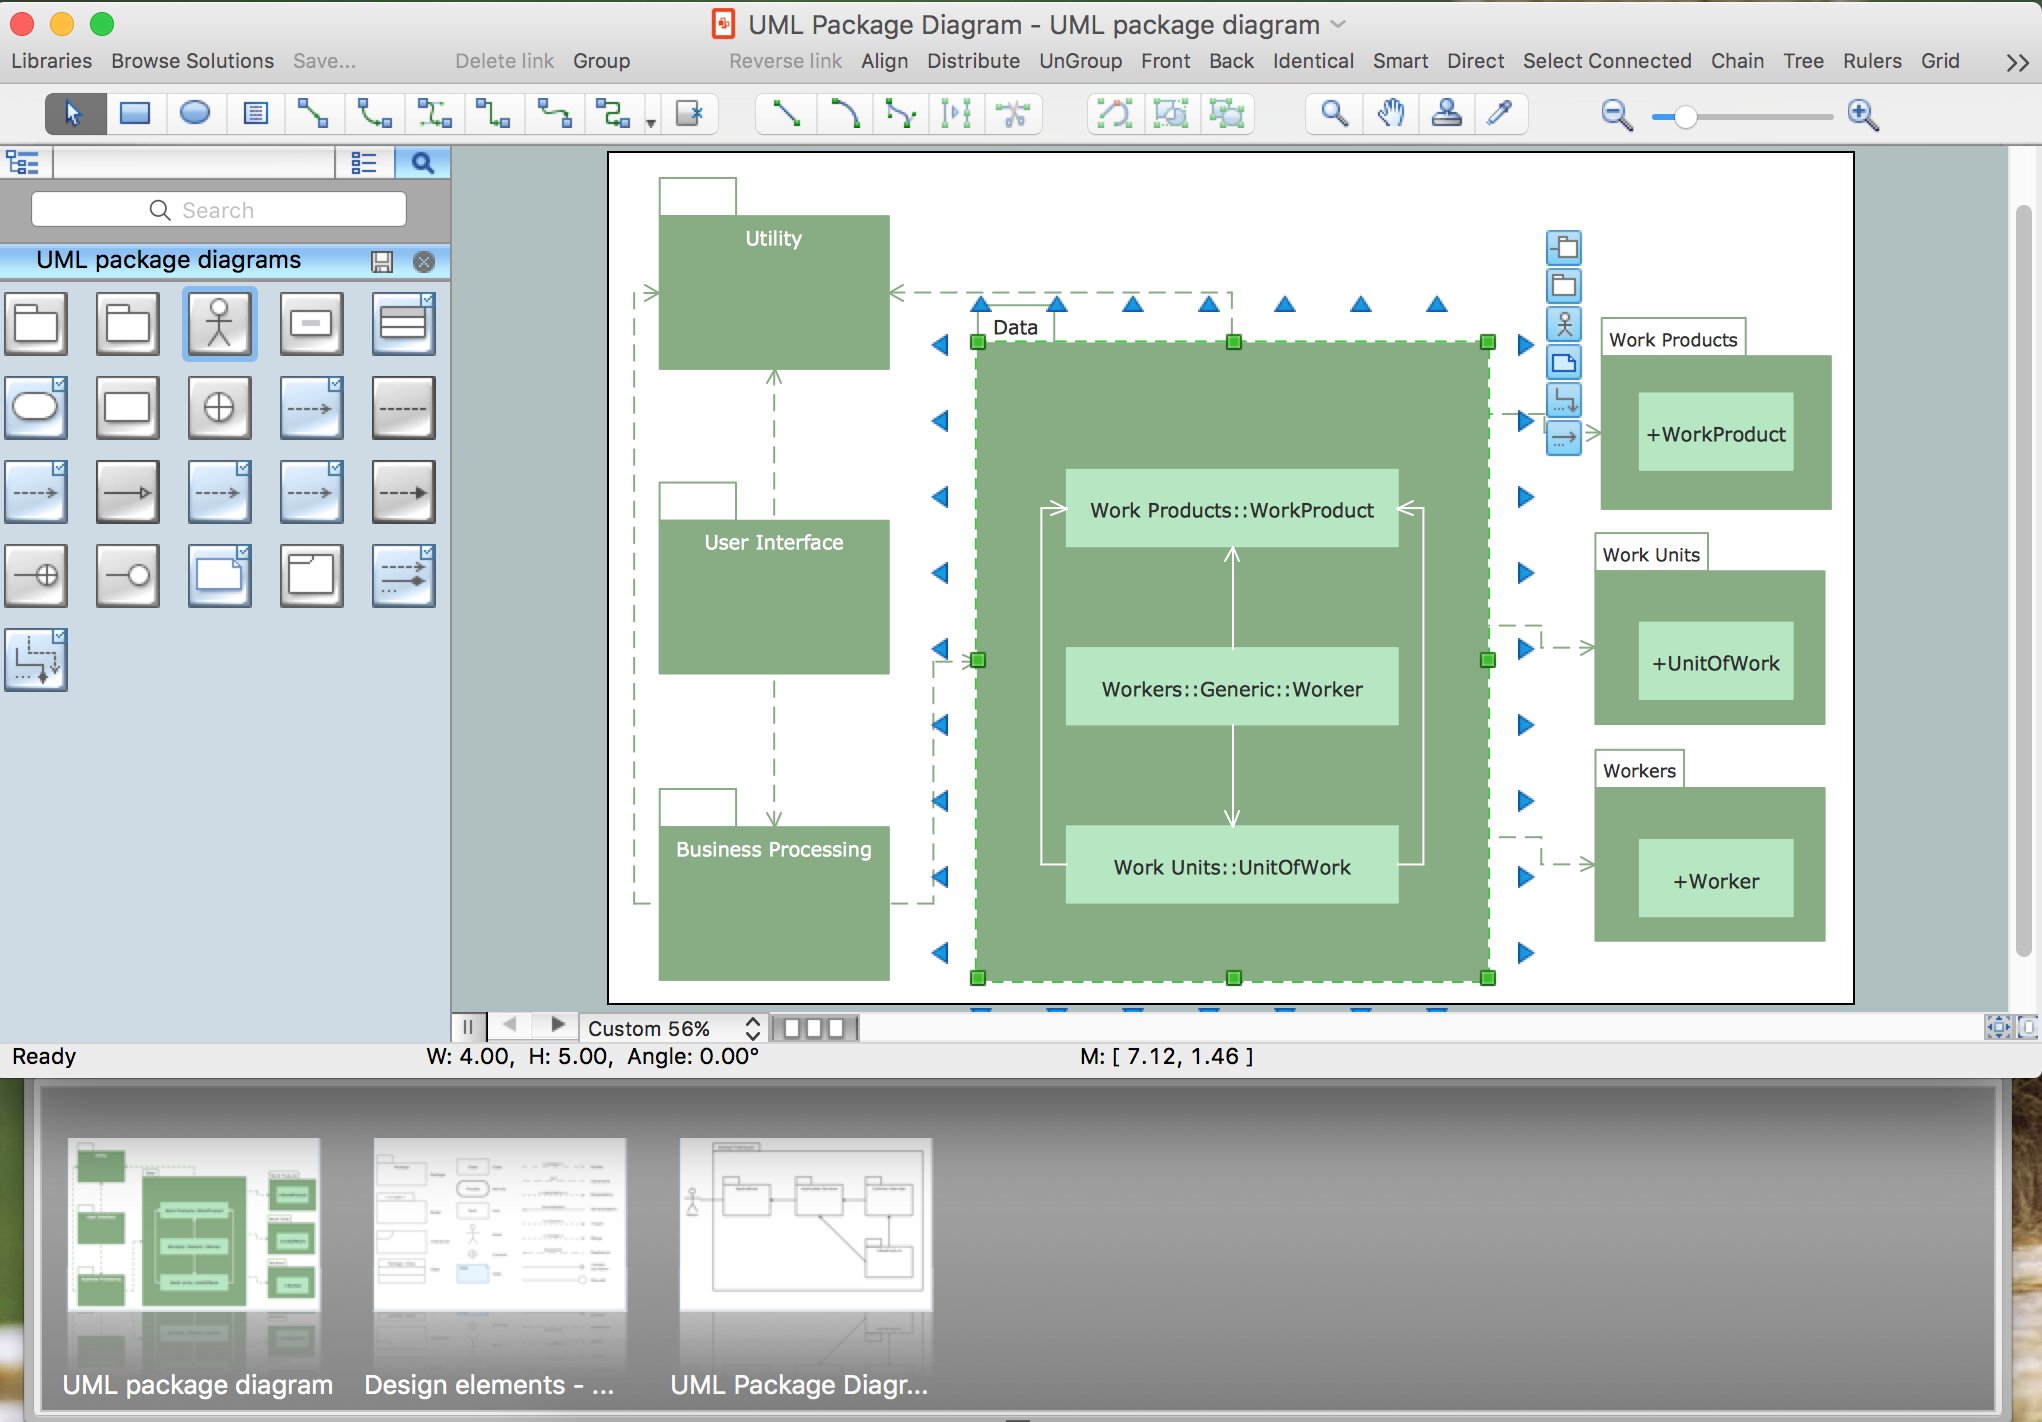Pick the circled-plus containment shape

point(220,408)
